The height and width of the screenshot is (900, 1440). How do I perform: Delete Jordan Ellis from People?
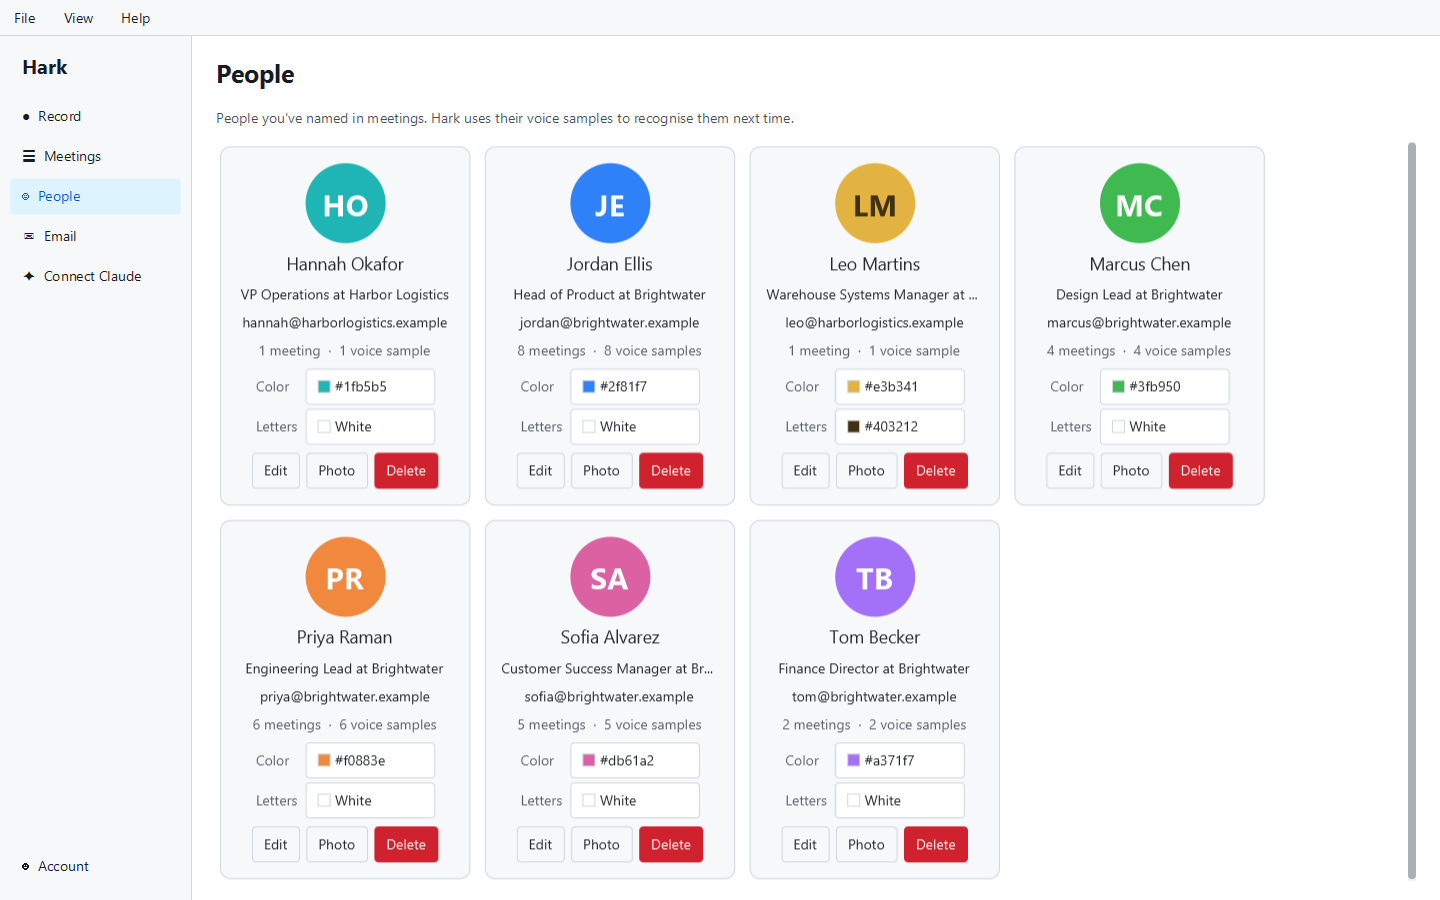(x=671, y=471)
